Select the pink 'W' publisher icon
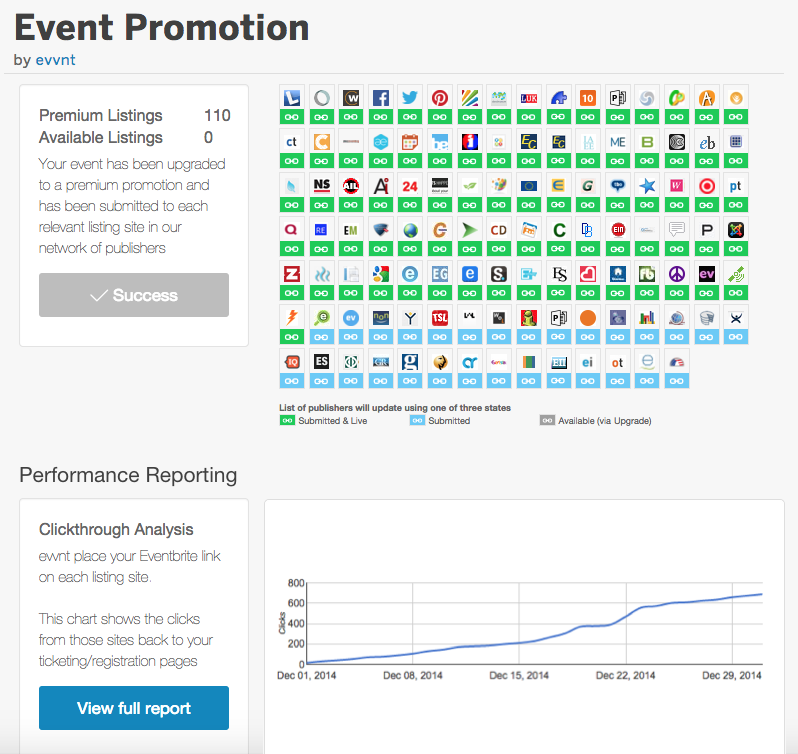This screenshot has height=754, width=798. click(x=676, y=186)
